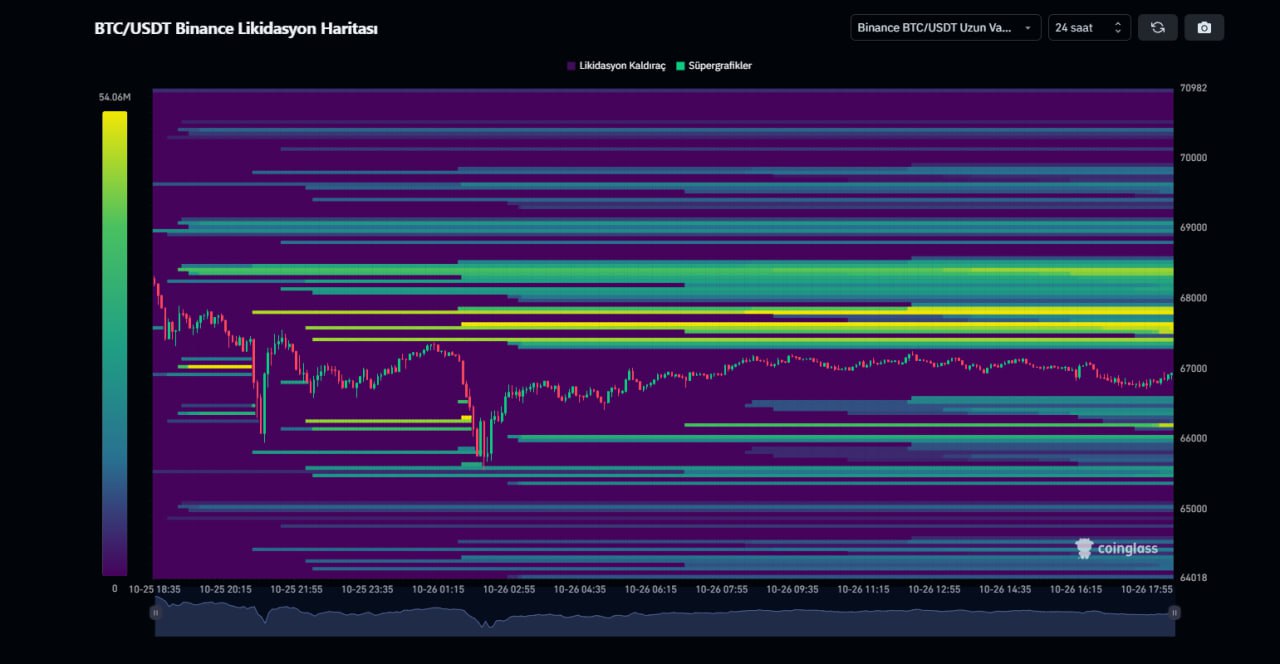This screenshot has width=1280, height=664.
Task: Click the 10-26 02:55 time axis label
Action: click(509, 590)
